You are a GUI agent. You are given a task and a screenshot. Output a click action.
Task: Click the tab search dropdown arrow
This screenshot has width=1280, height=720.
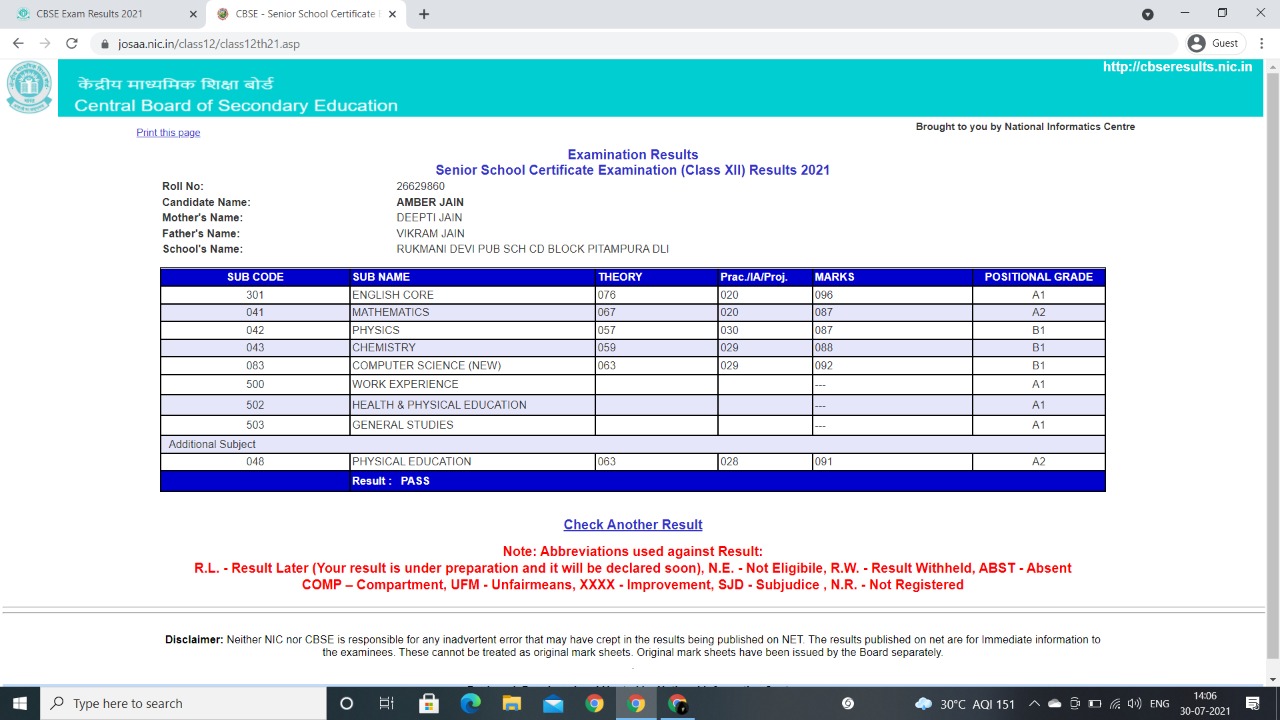pos(1148,14)
